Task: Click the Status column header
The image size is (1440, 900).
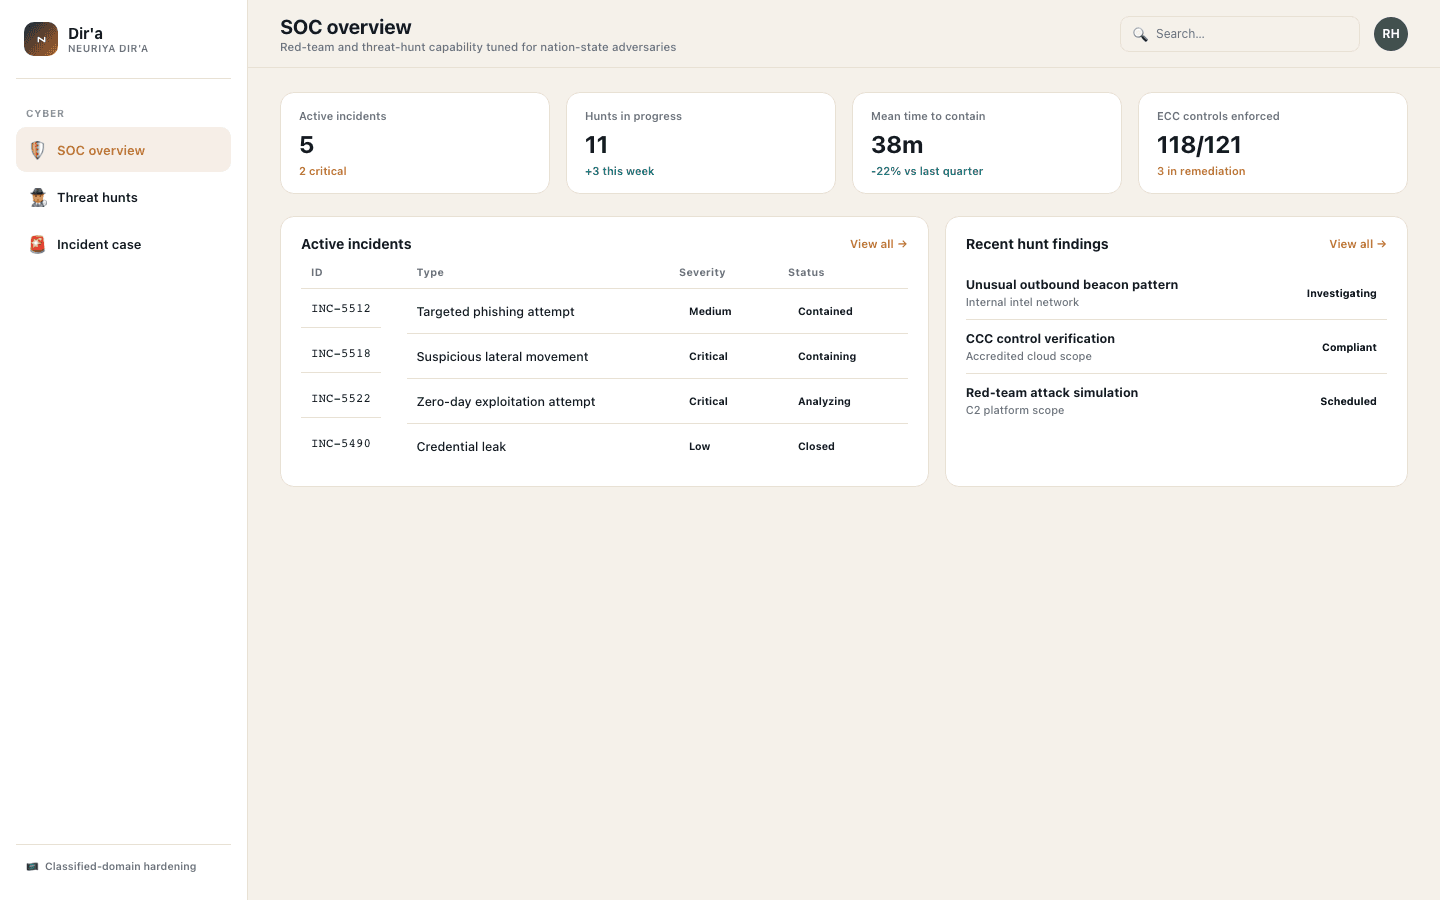Action: click(x=806, y=273)
